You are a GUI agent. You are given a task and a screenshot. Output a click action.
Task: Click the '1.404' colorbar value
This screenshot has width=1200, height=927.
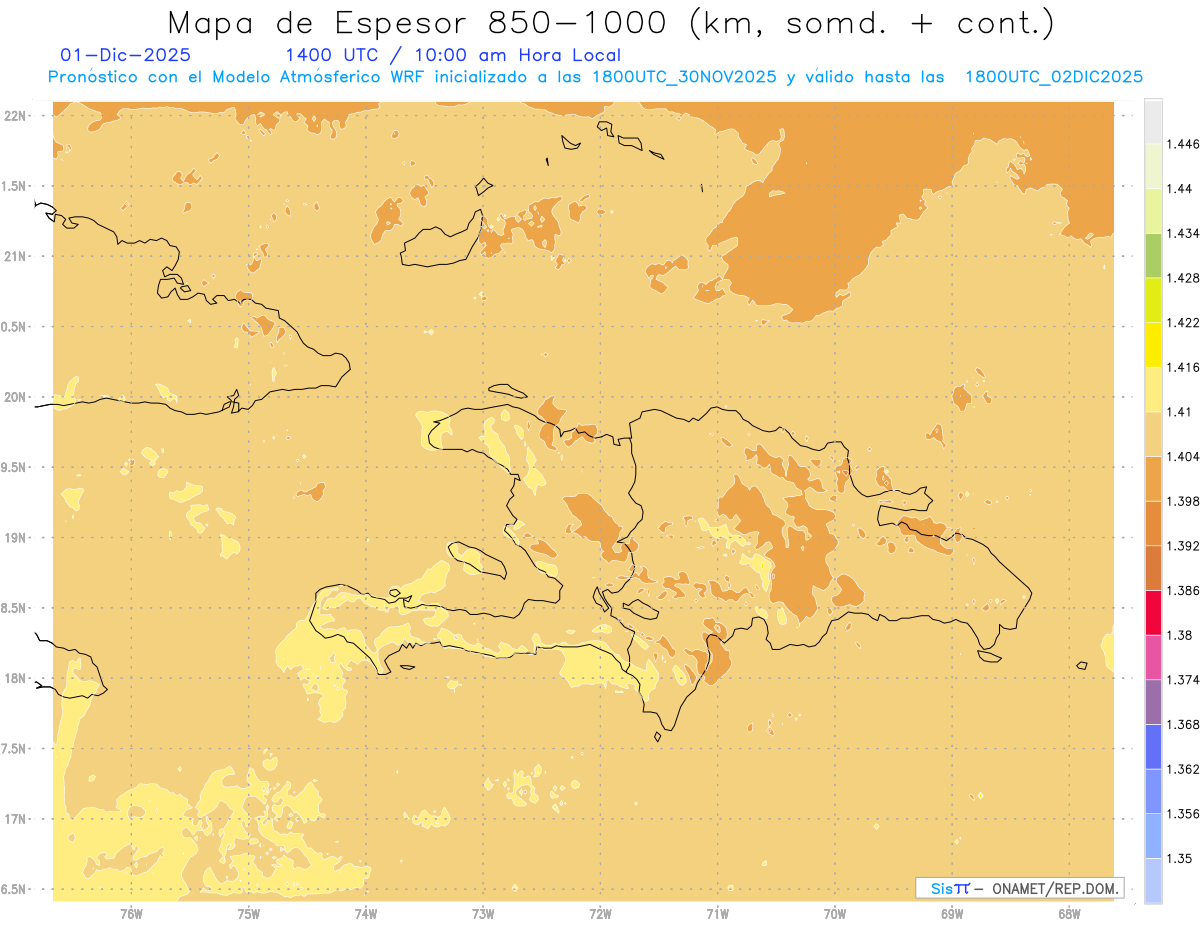coord(1184,456)
